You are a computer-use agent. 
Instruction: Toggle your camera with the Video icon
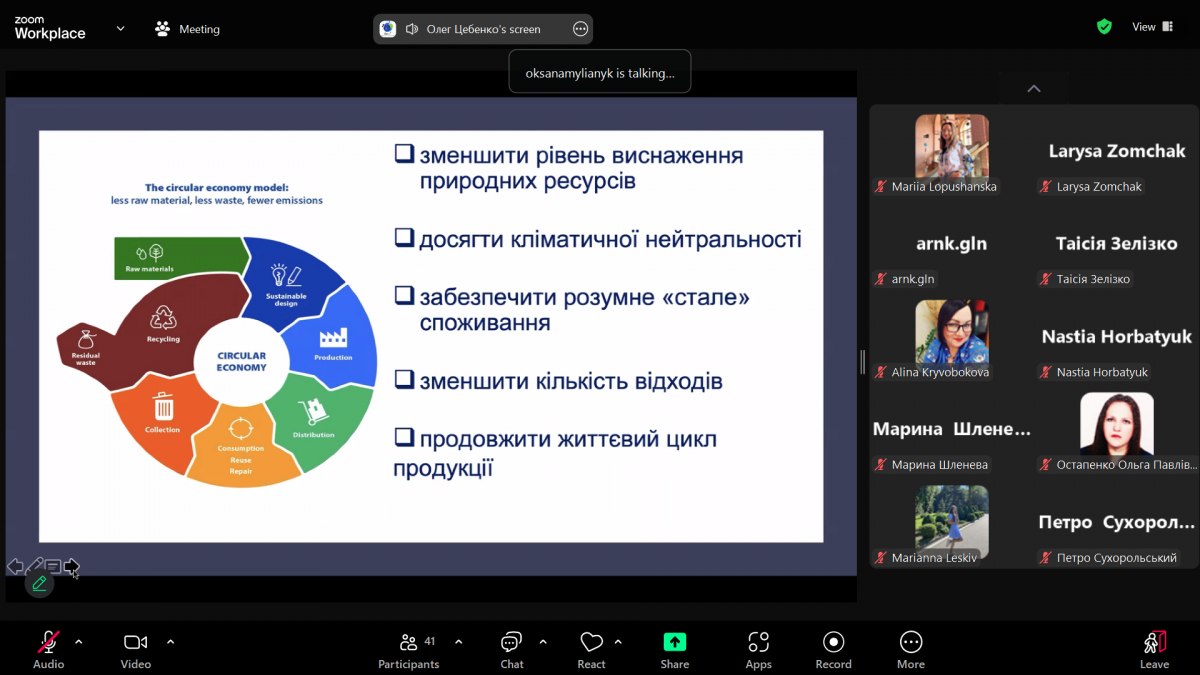tap(135, 641)
